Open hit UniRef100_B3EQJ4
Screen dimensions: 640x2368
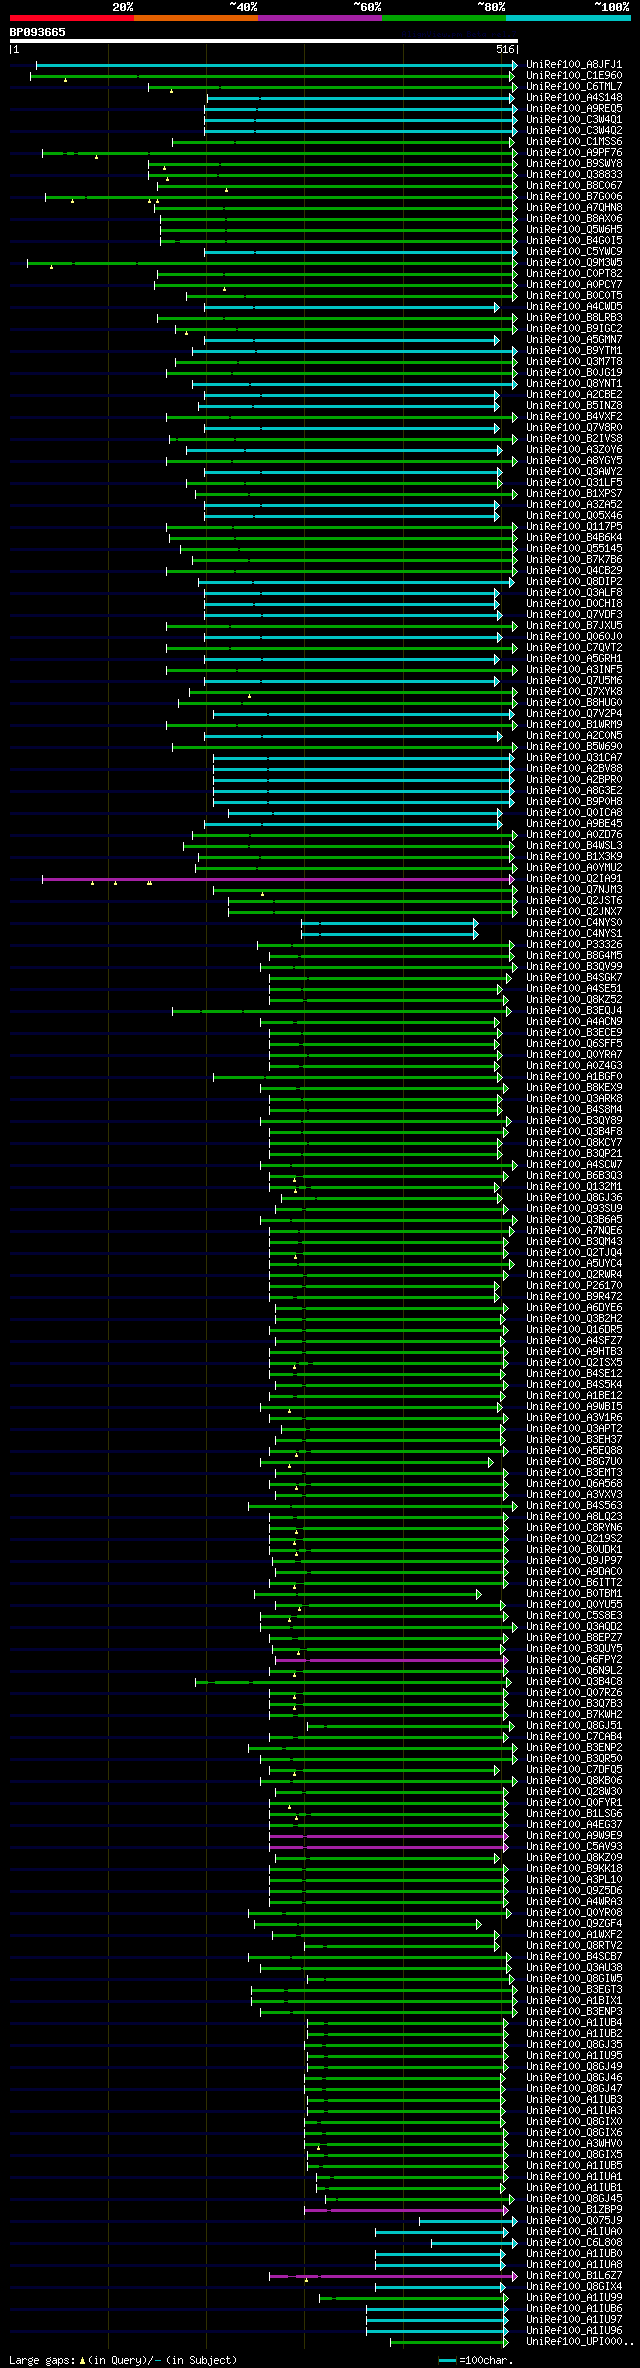pyautogui.click(x=574, y=1010)
